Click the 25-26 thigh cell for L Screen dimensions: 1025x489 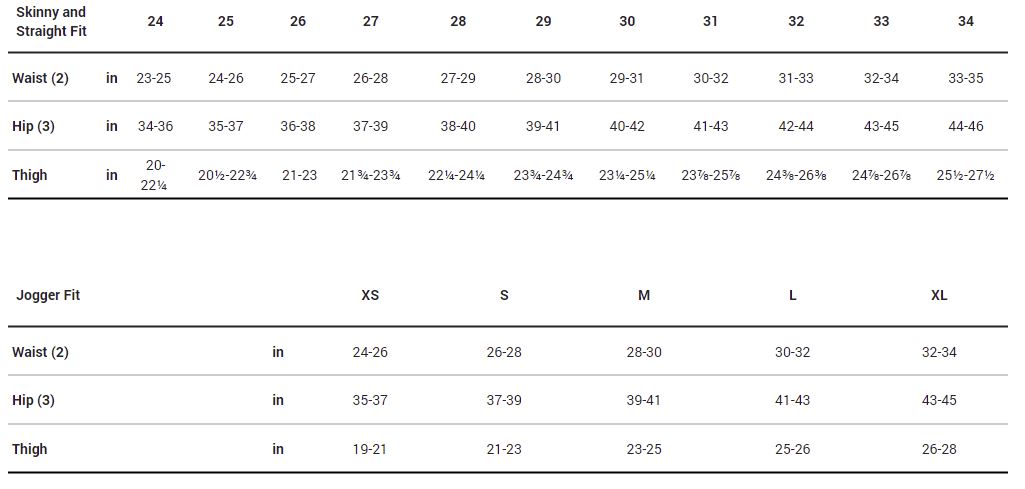(792, 450)
